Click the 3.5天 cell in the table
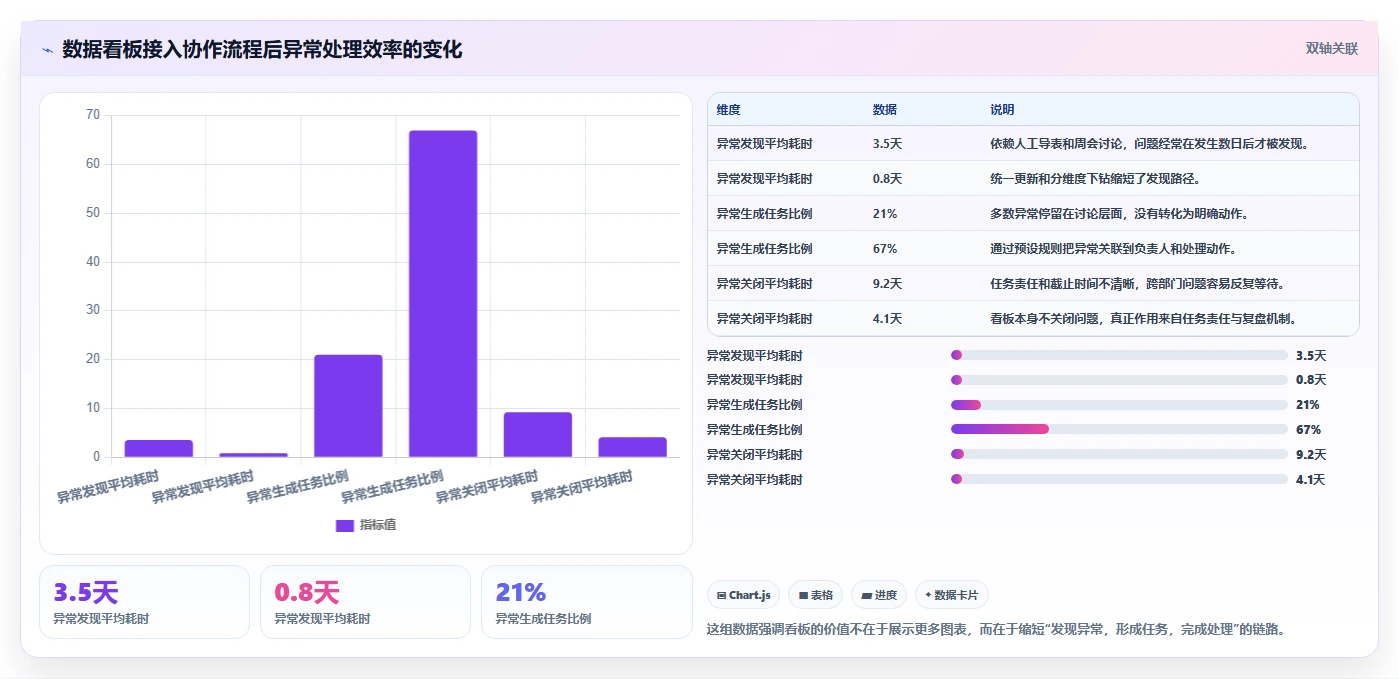 tap(887, 144)
